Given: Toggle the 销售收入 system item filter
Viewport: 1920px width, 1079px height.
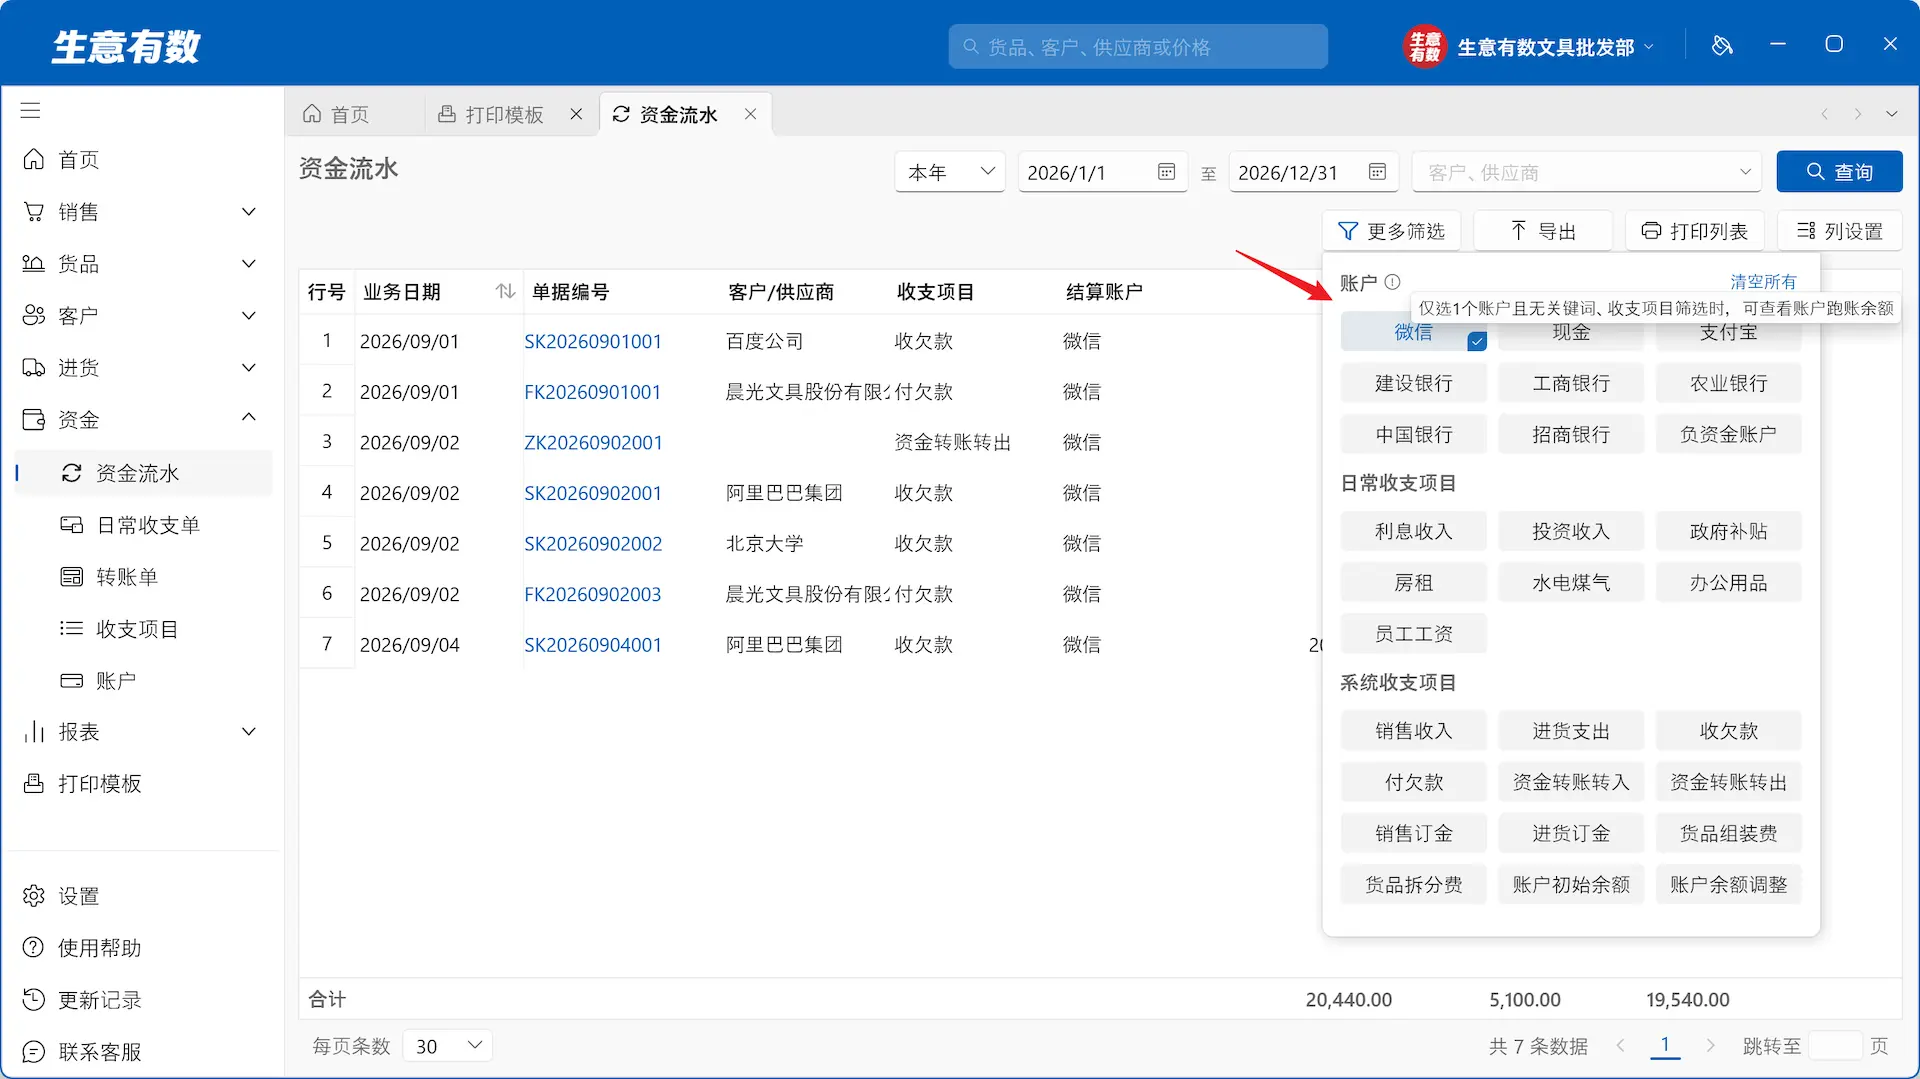Looking at the screenshot, I should [x=1413, y=731].
